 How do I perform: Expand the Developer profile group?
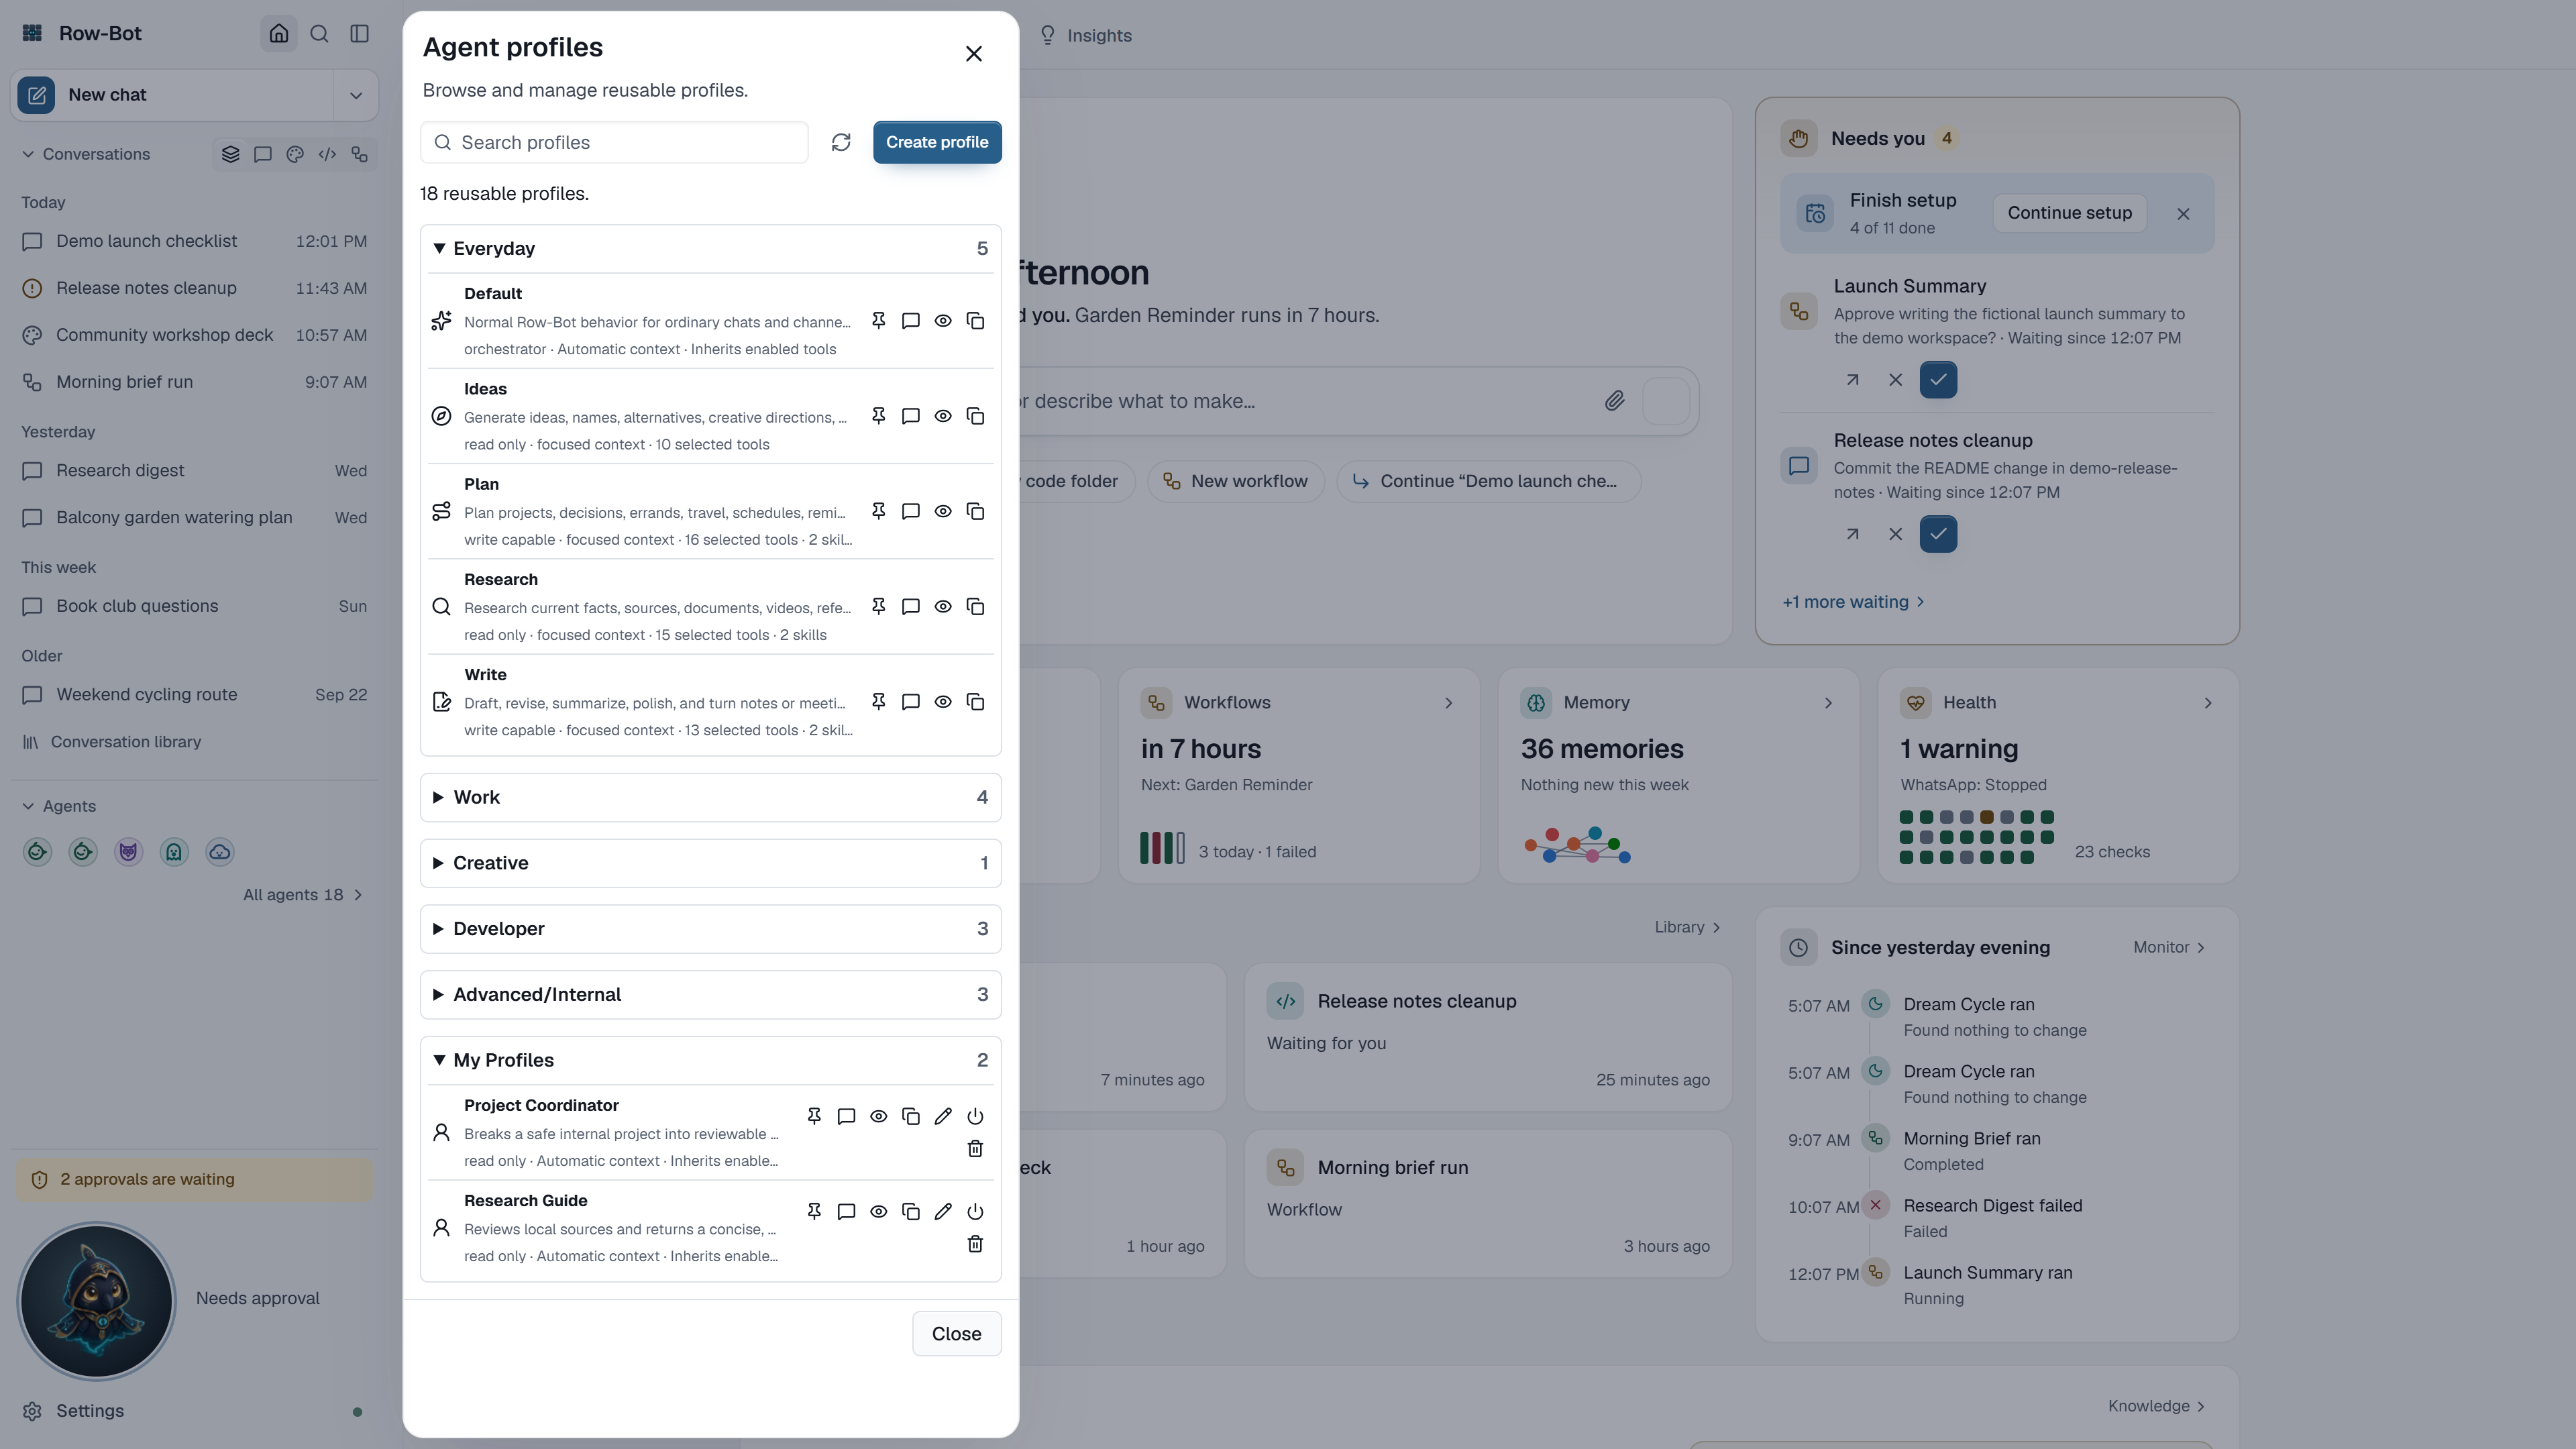(710, 929)
